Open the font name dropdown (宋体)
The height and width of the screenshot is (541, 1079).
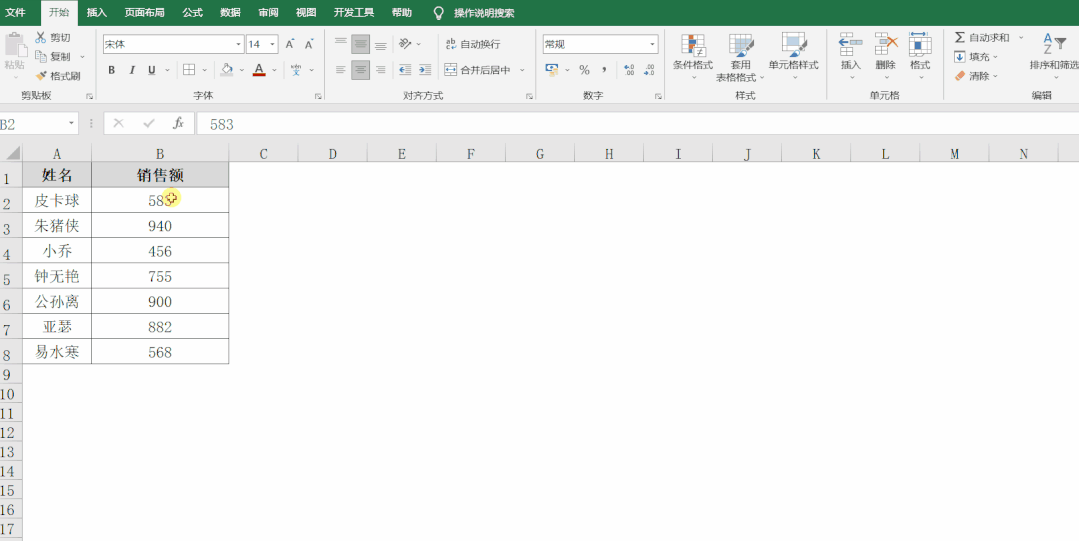point(239,44)
